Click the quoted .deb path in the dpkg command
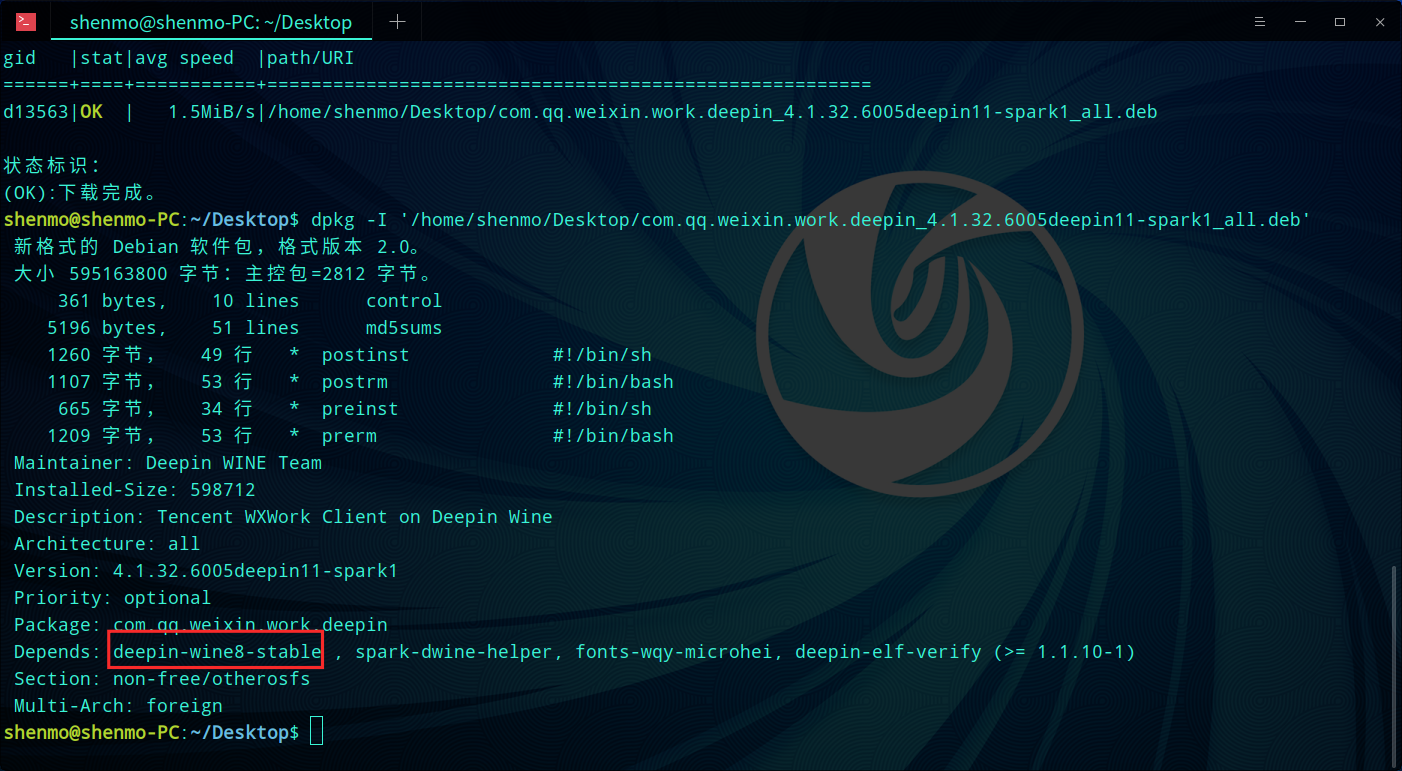The width and height of the screenshot is (1402, 771). (x=855, y=220)
